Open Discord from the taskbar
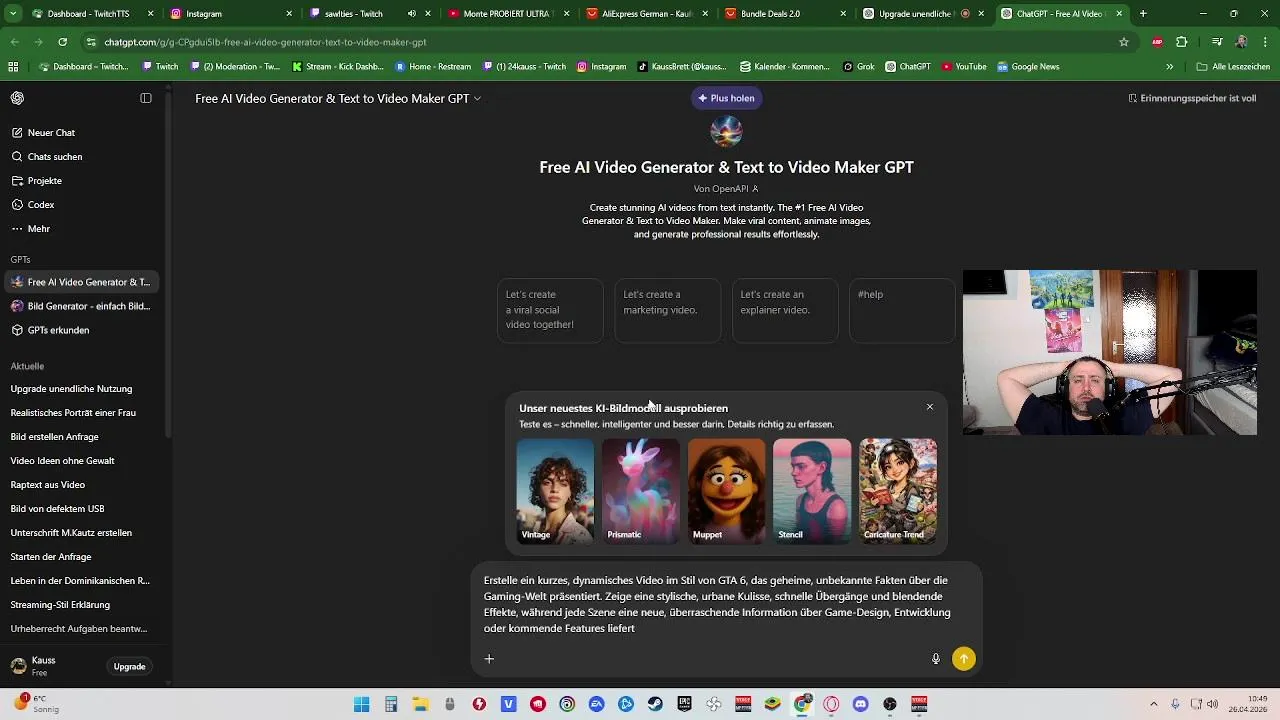This screenshot has width=1280, height=720. tap(861, 704)
